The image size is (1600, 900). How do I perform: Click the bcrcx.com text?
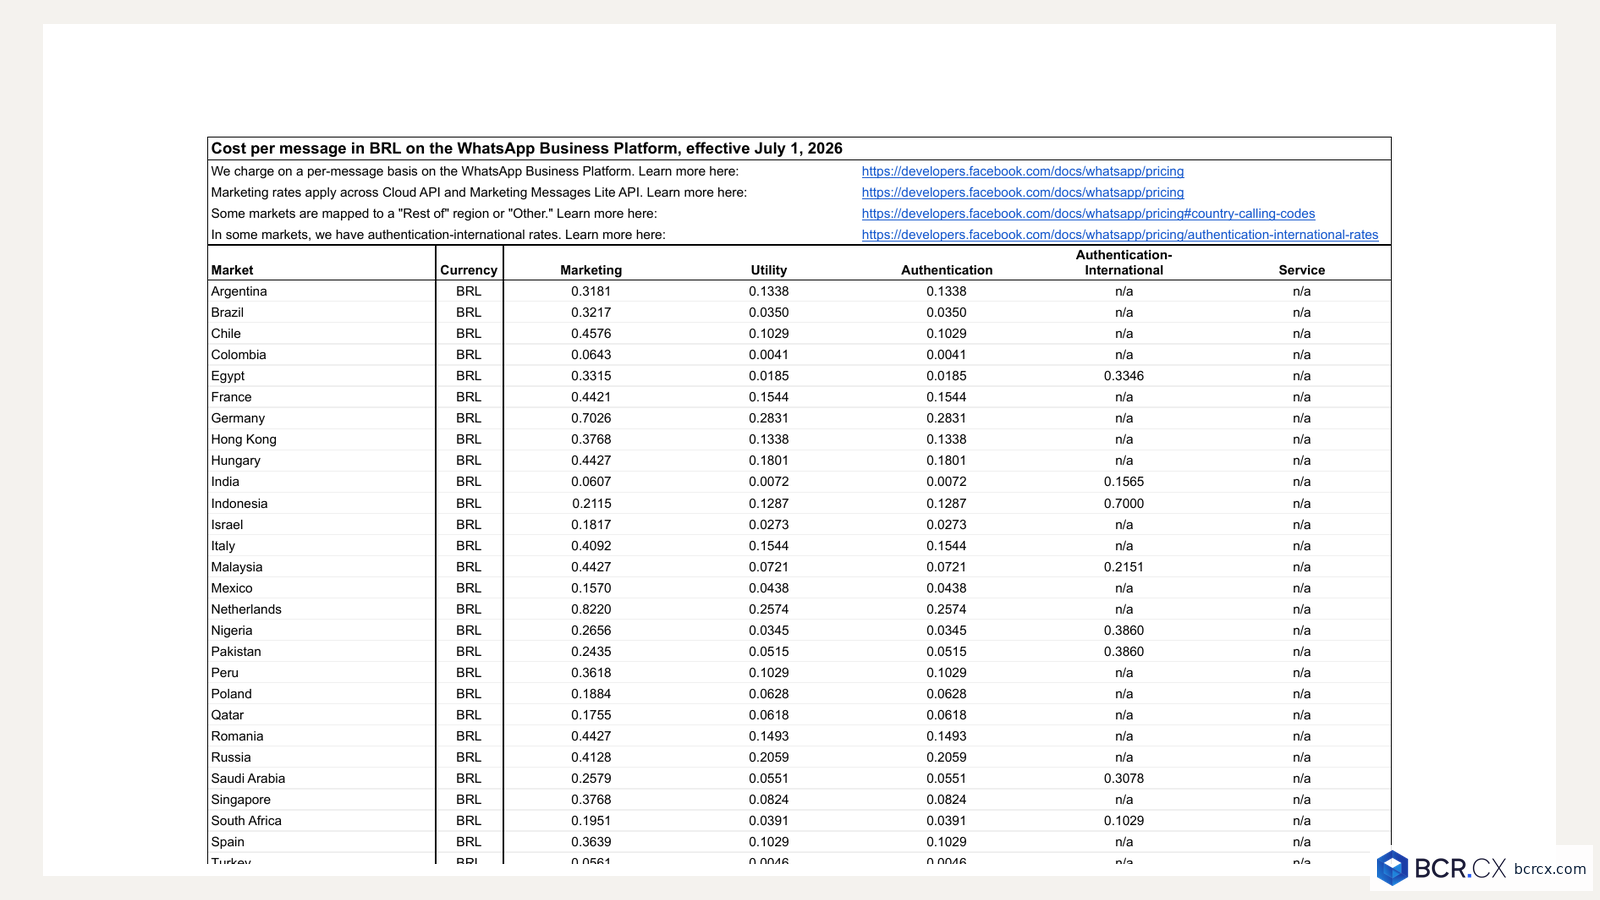(x=1550, y=869)
